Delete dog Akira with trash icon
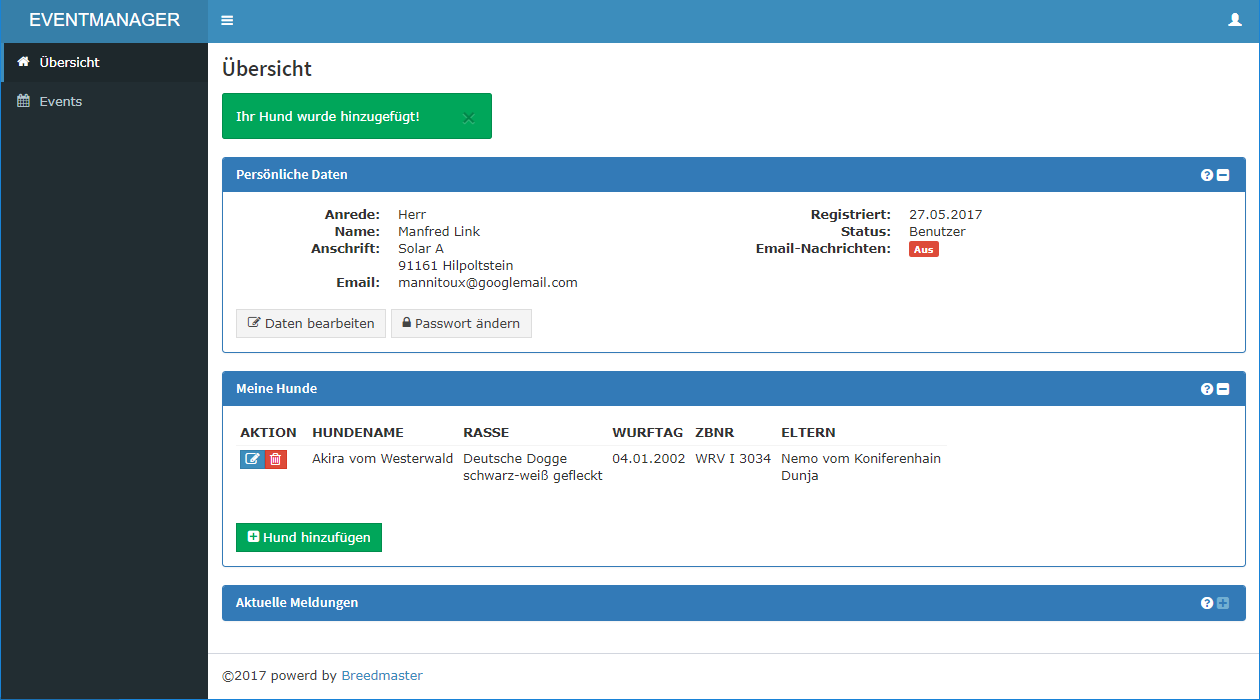 (276, 459)
